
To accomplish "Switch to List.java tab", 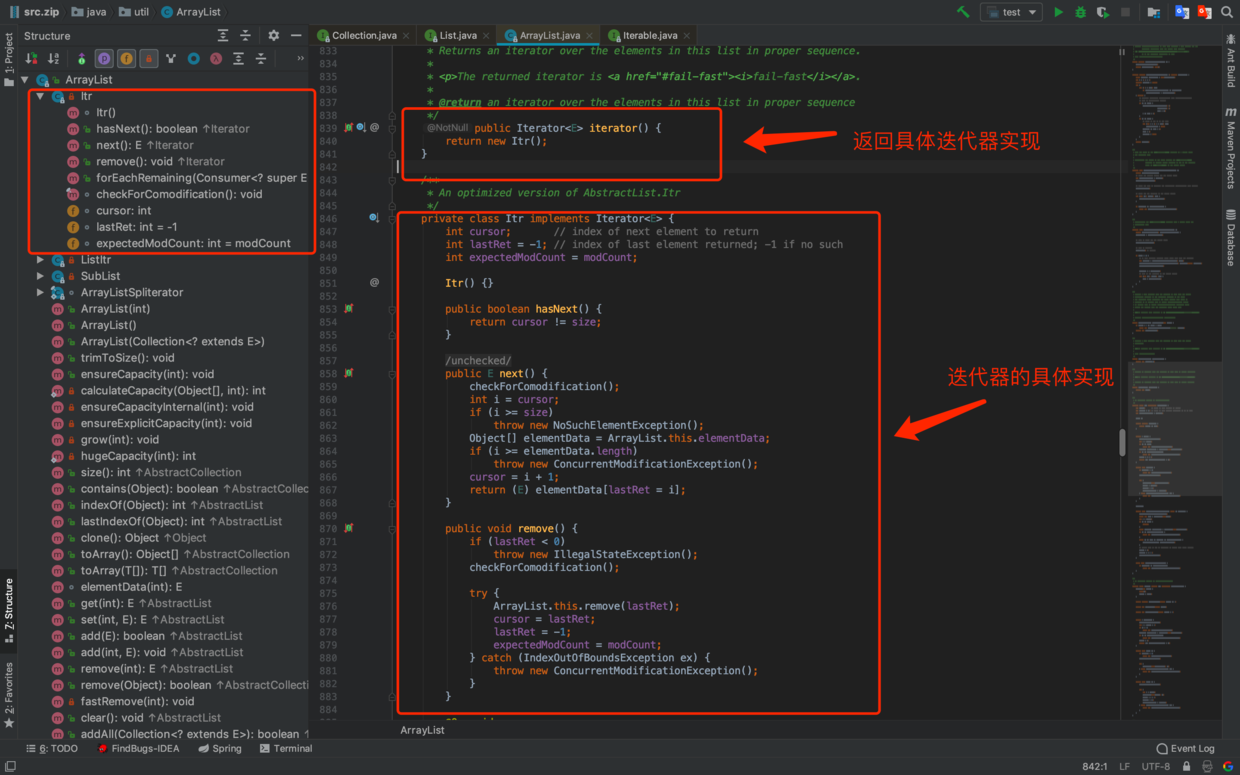I will coord(458,35).
